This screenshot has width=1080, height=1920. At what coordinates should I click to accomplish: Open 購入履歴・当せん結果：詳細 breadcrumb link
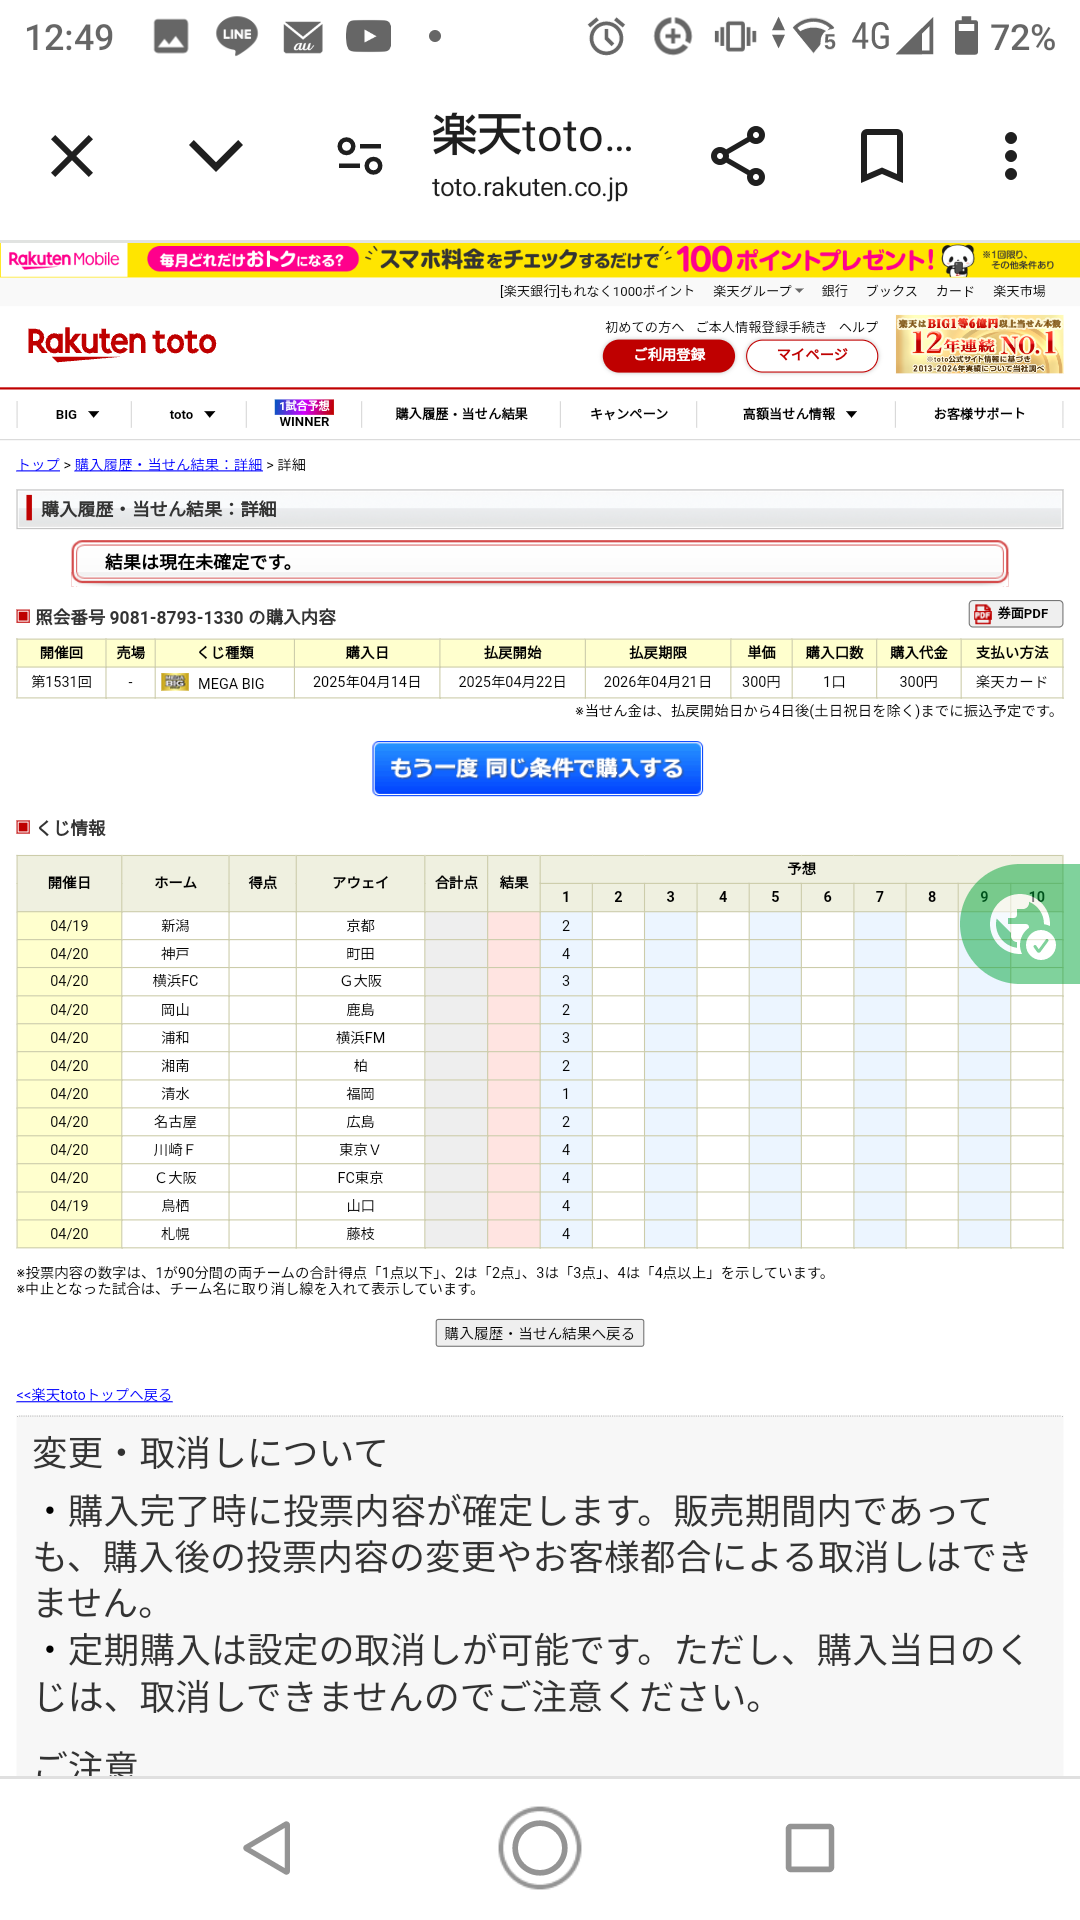168,465
